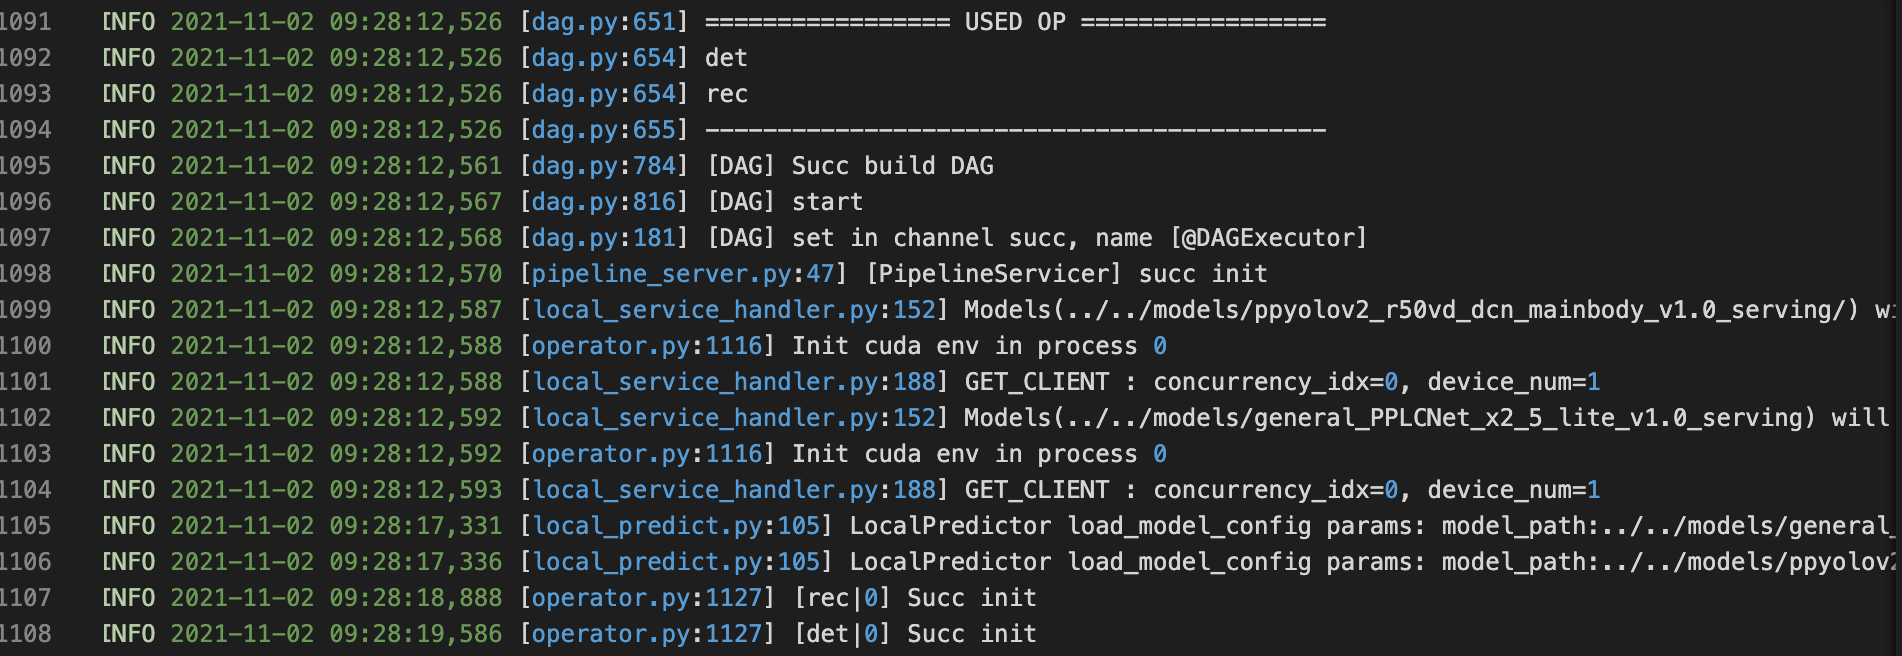This screenshot has height=656, width=1902.
Task: Click the '[PipelineServicer] succ init' message
Action: pos(1067,274)
